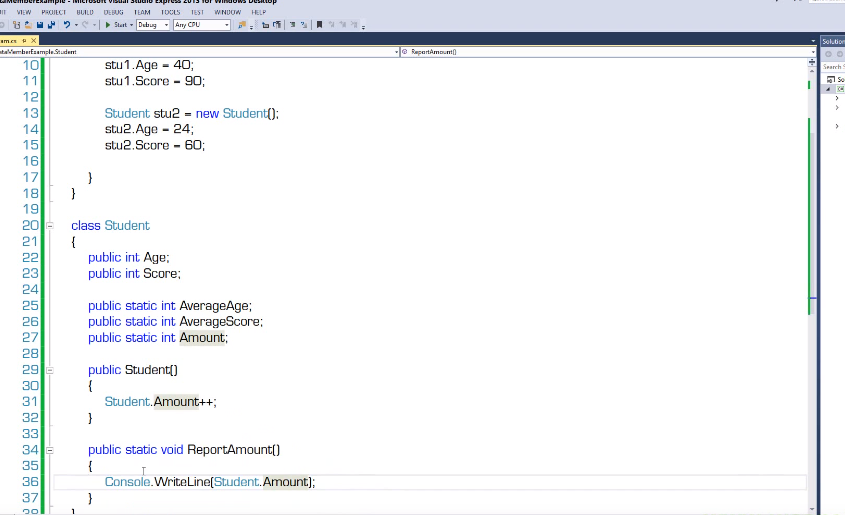Collapse the class Student code block

click(x=50, y=226)
